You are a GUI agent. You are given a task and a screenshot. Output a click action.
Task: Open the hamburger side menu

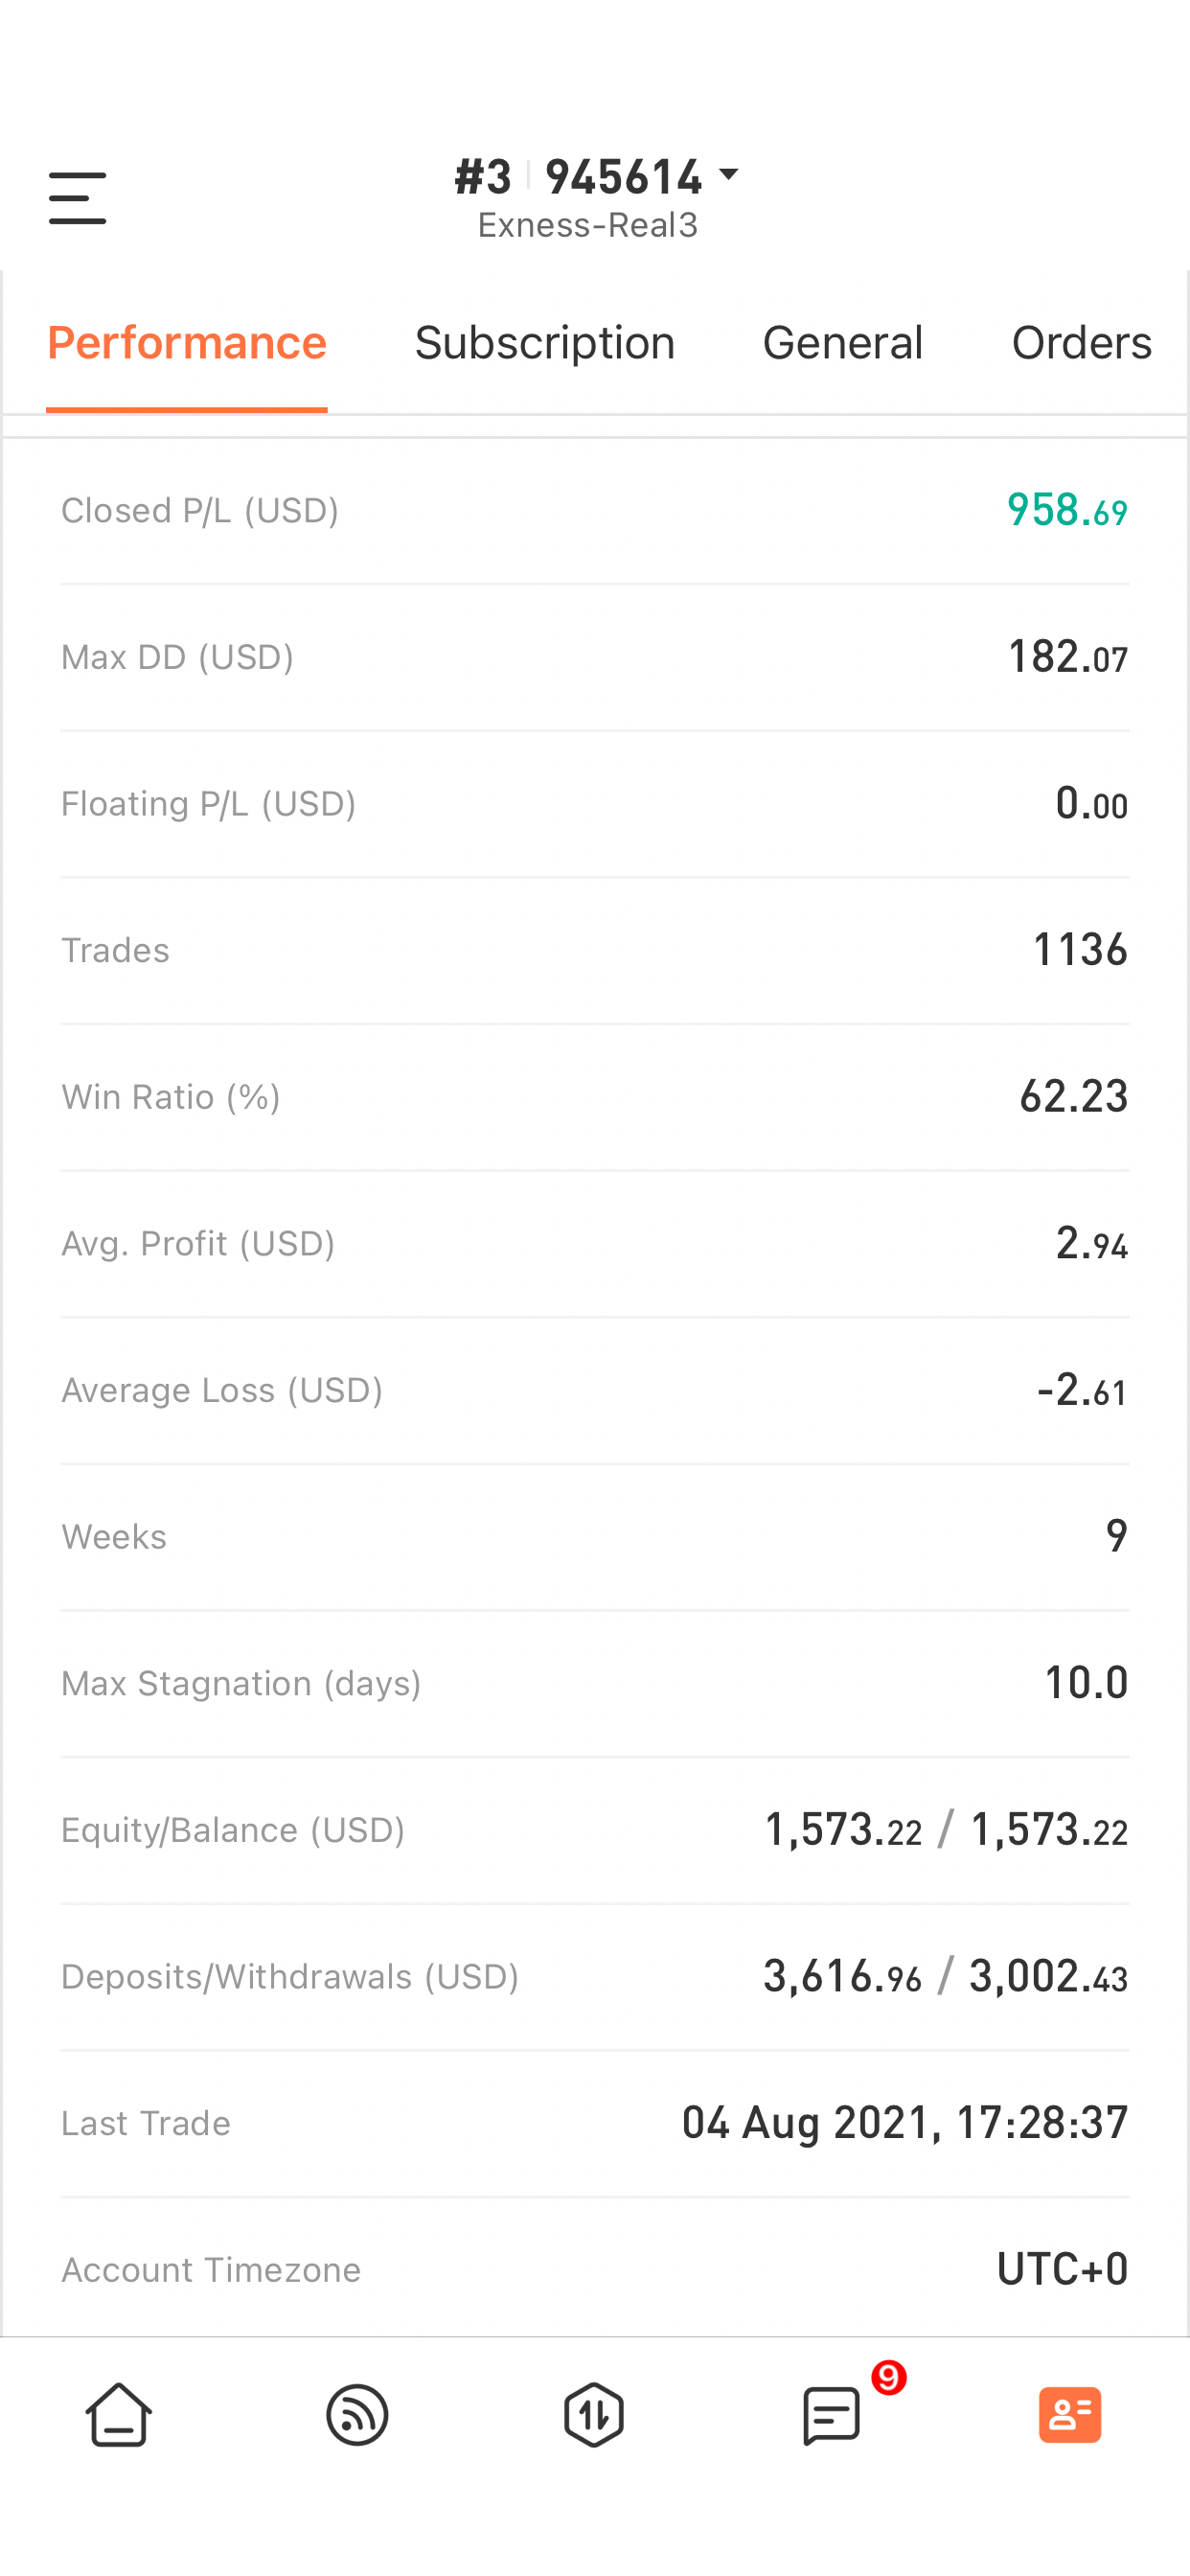point(77,198)
